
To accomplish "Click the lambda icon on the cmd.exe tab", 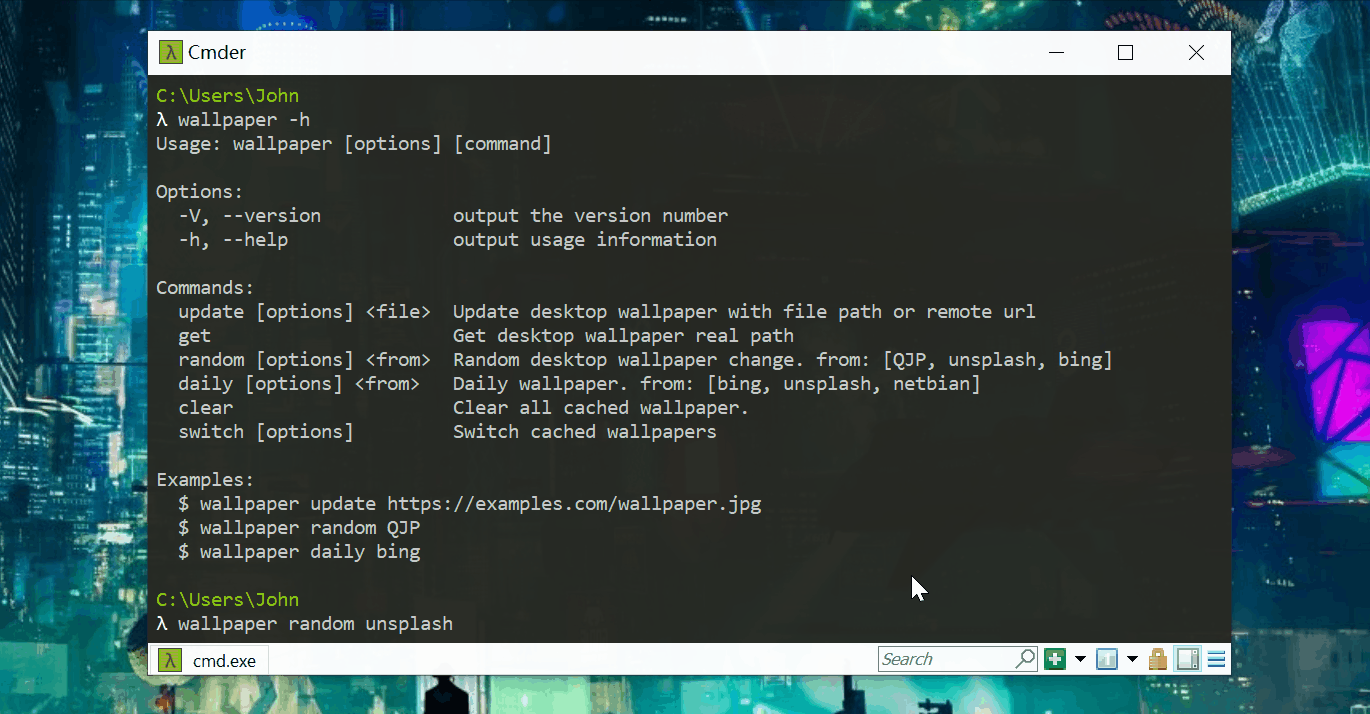I will pos(170,659).
